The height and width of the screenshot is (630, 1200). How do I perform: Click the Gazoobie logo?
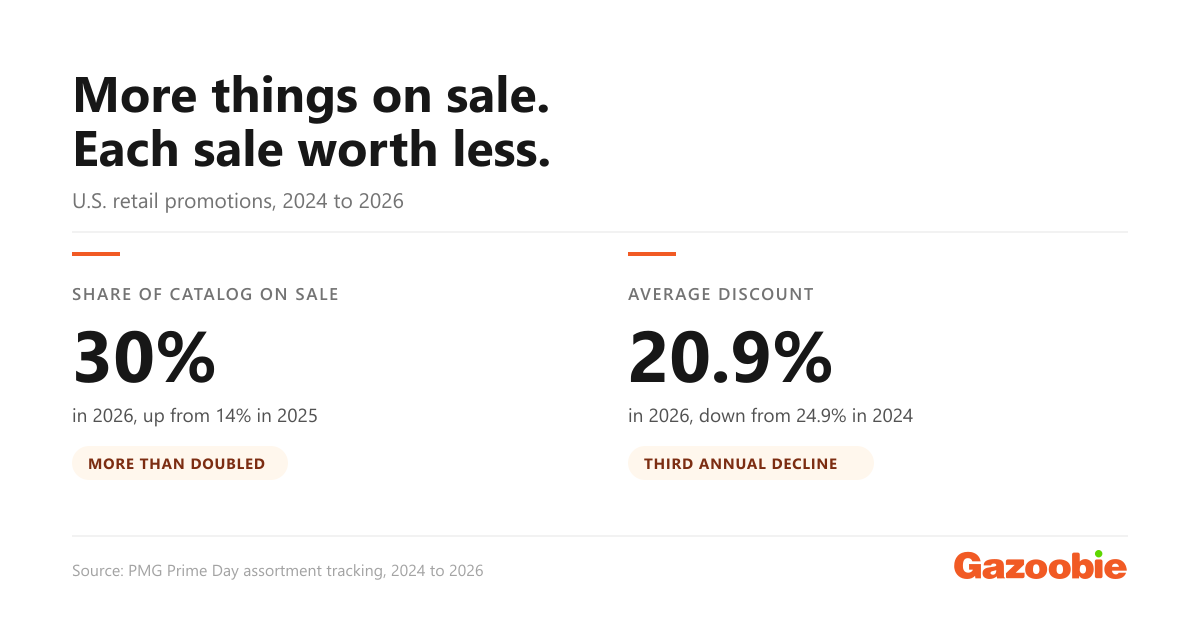tap(1040, 566)
